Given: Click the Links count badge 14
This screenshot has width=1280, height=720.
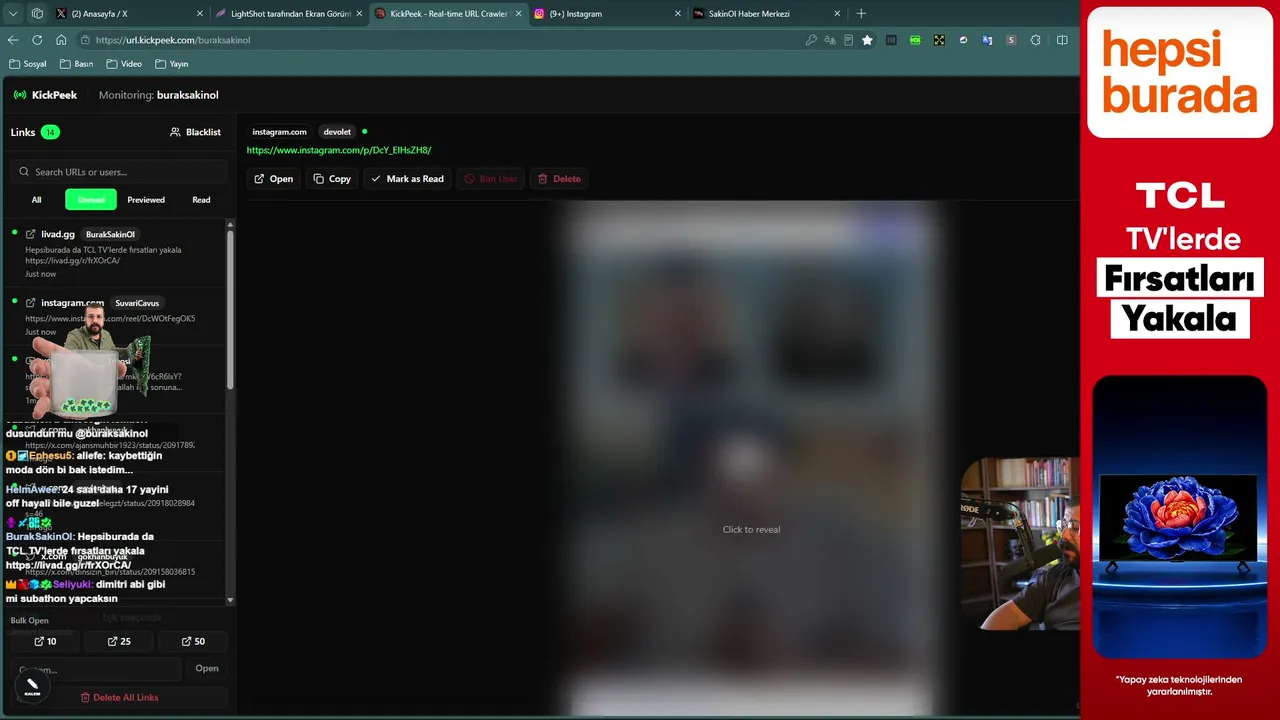Looking at the screenshot, I should [50, 132].
